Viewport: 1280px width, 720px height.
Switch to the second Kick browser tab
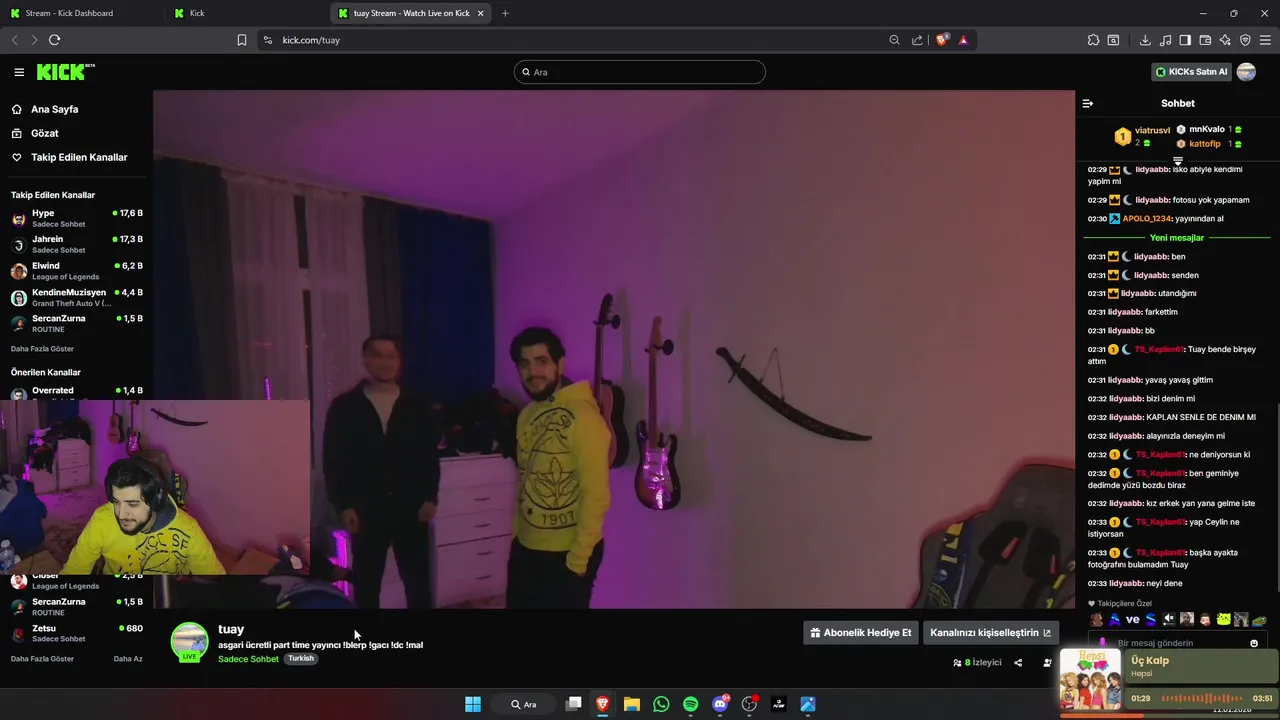coord(246,13)
